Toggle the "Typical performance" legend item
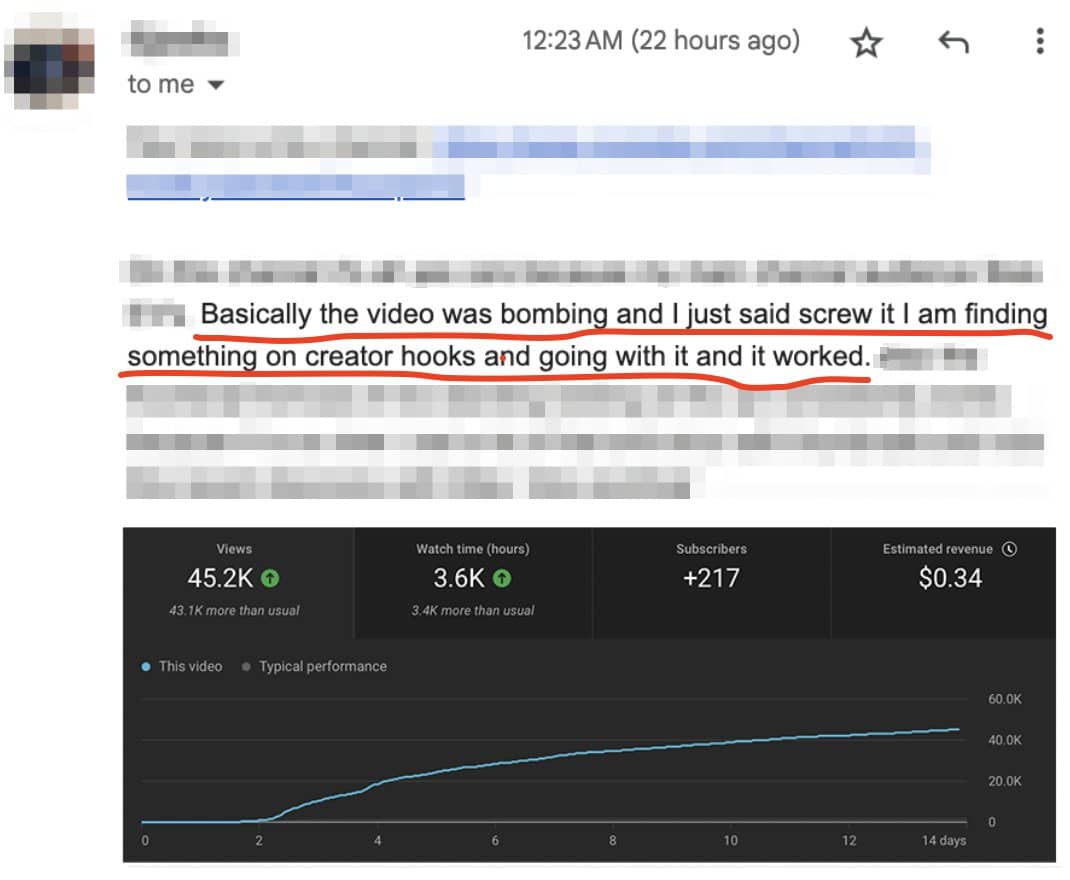 pyautogui.click(x=314, y=666)
